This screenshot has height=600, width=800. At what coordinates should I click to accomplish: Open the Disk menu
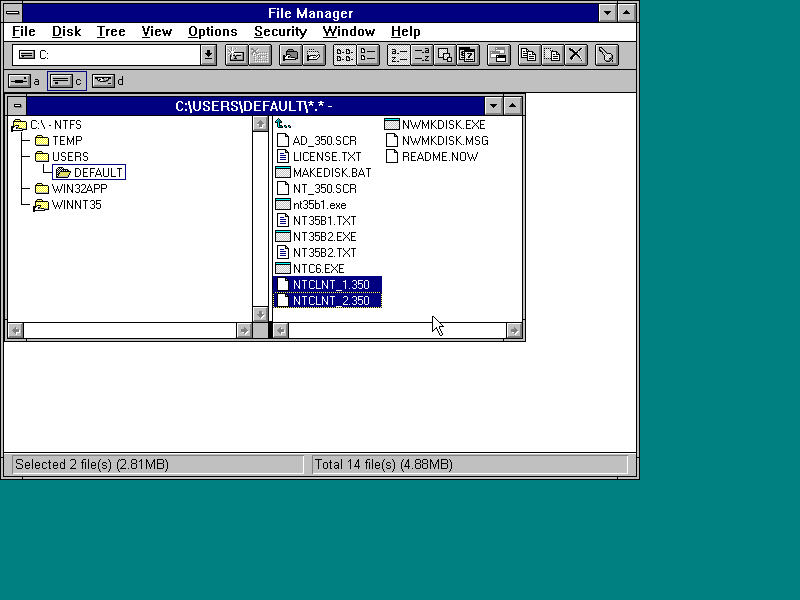pos(66,32)
